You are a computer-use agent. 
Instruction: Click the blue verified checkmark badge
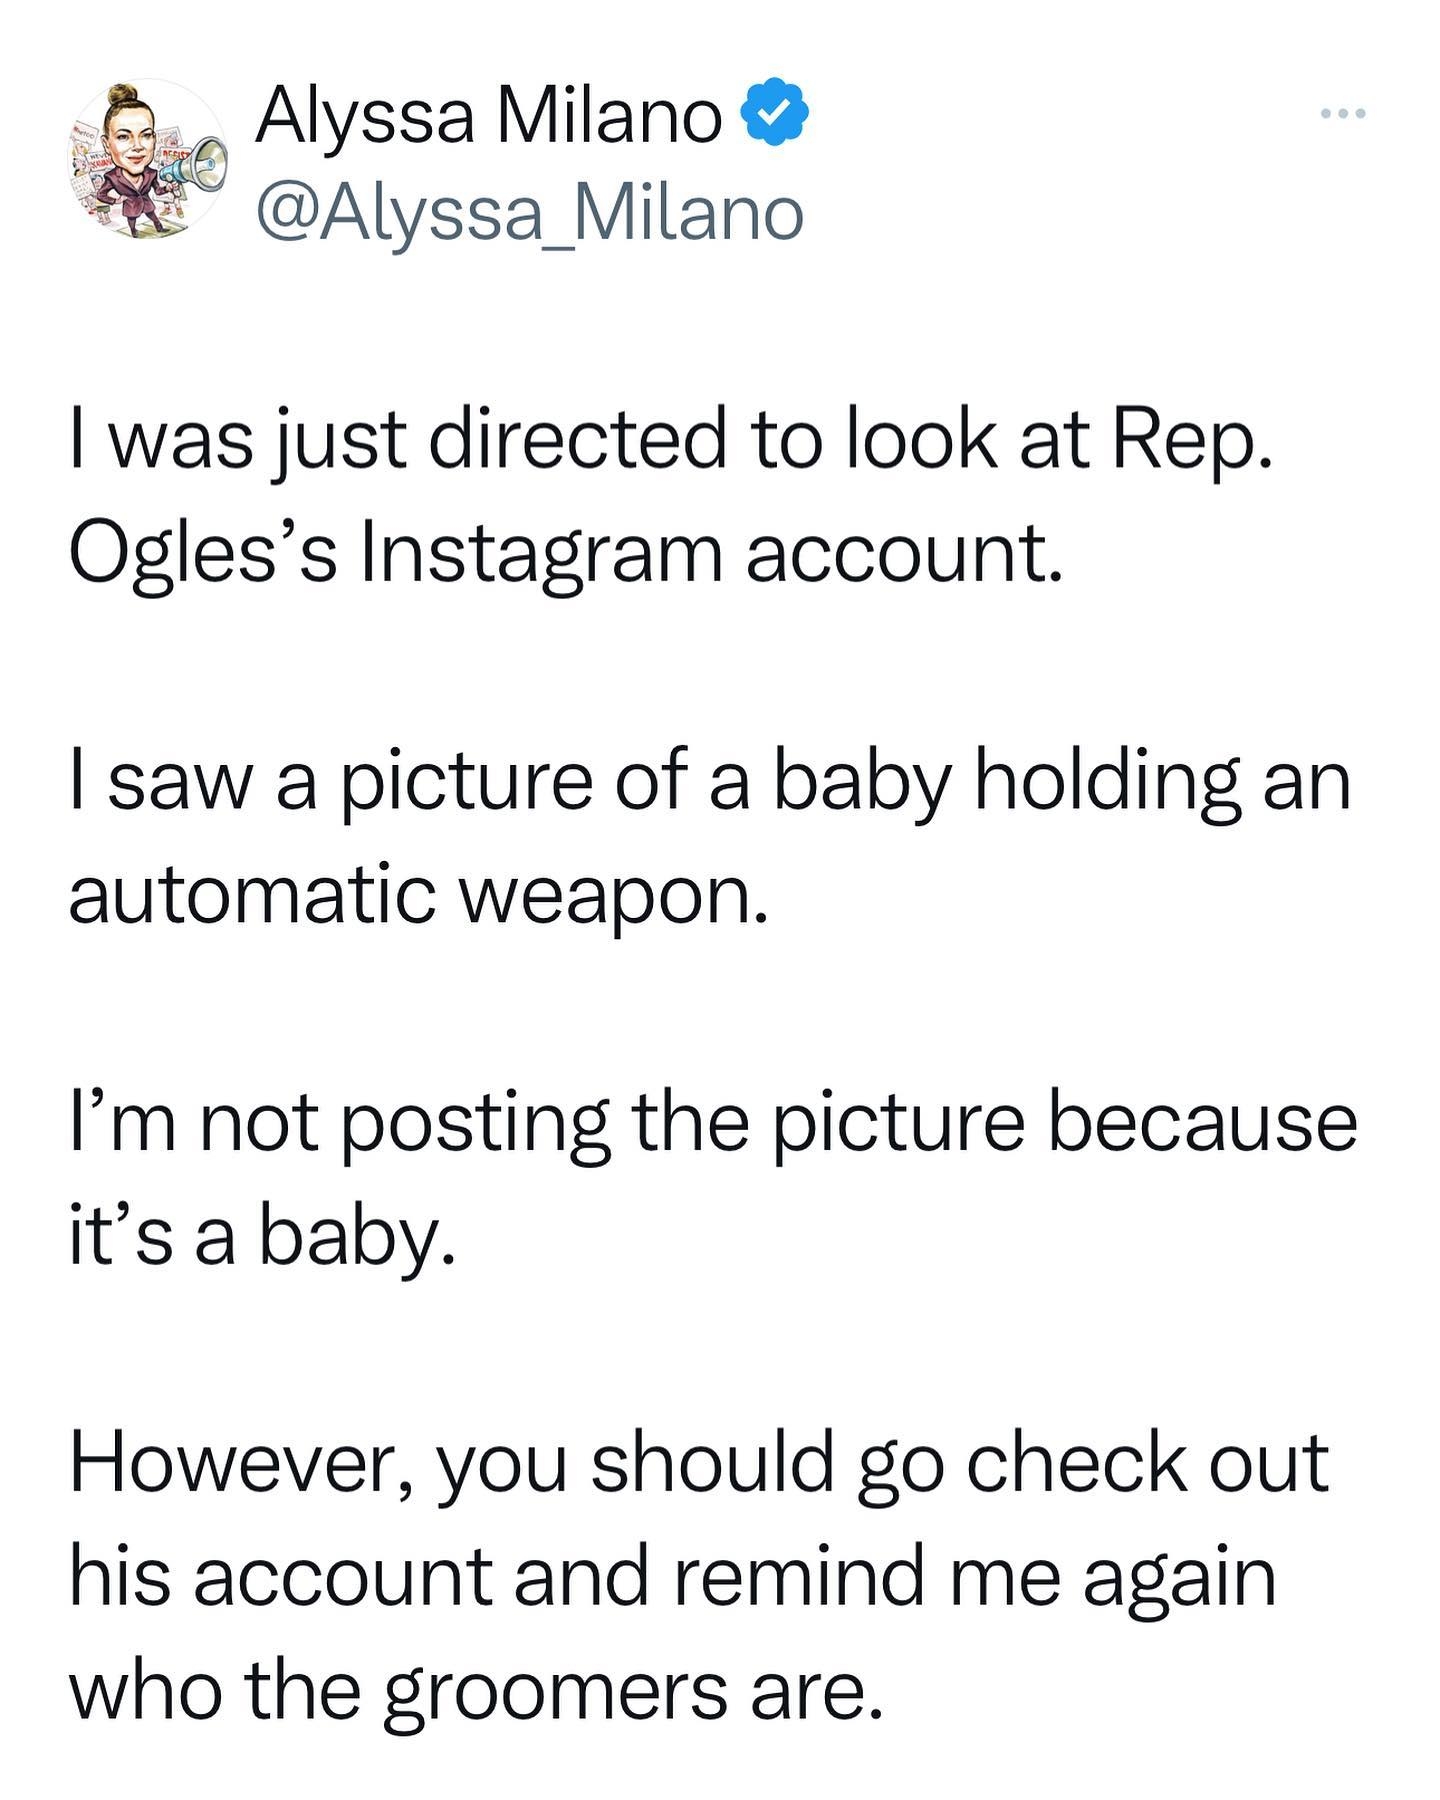coord(773,115)
